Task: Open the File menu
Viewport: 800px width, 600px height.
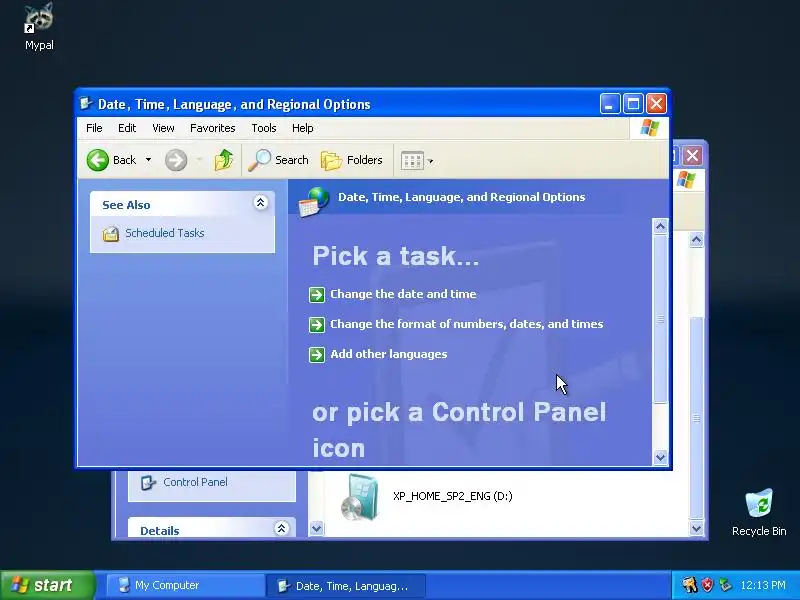Action: [94, 128]
